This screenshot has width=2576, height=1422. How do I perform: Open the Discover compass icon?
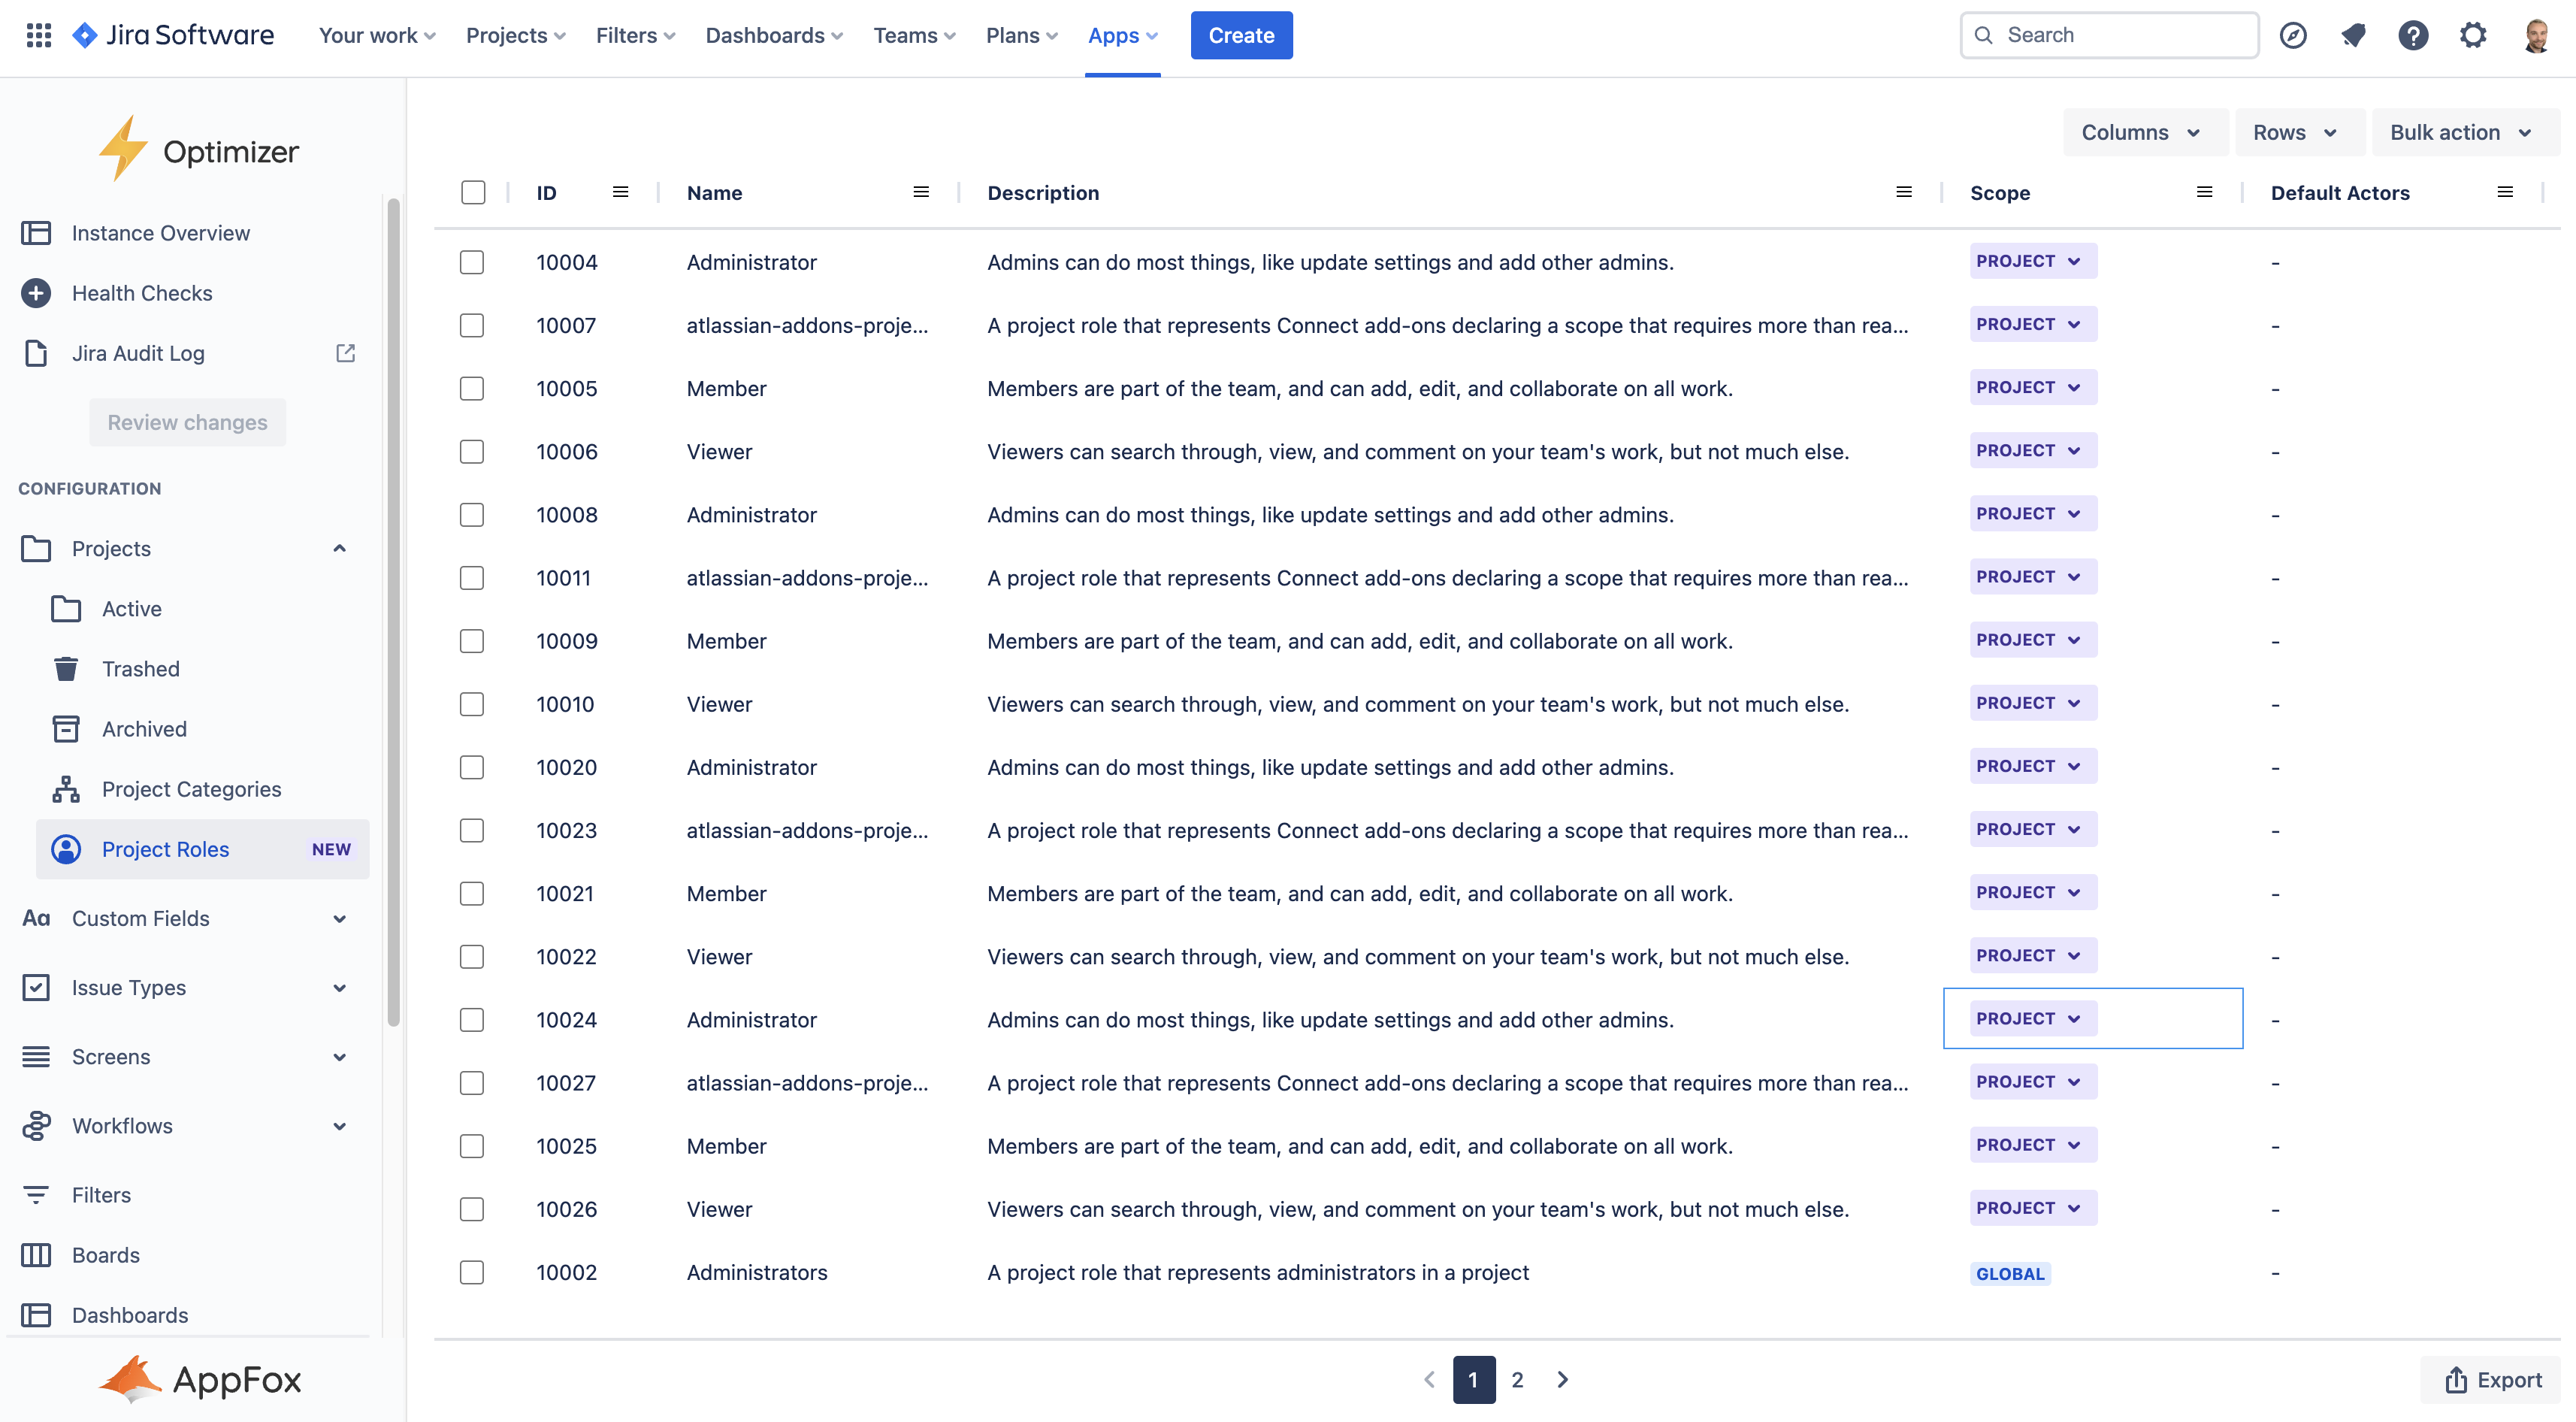[2293, 35]
